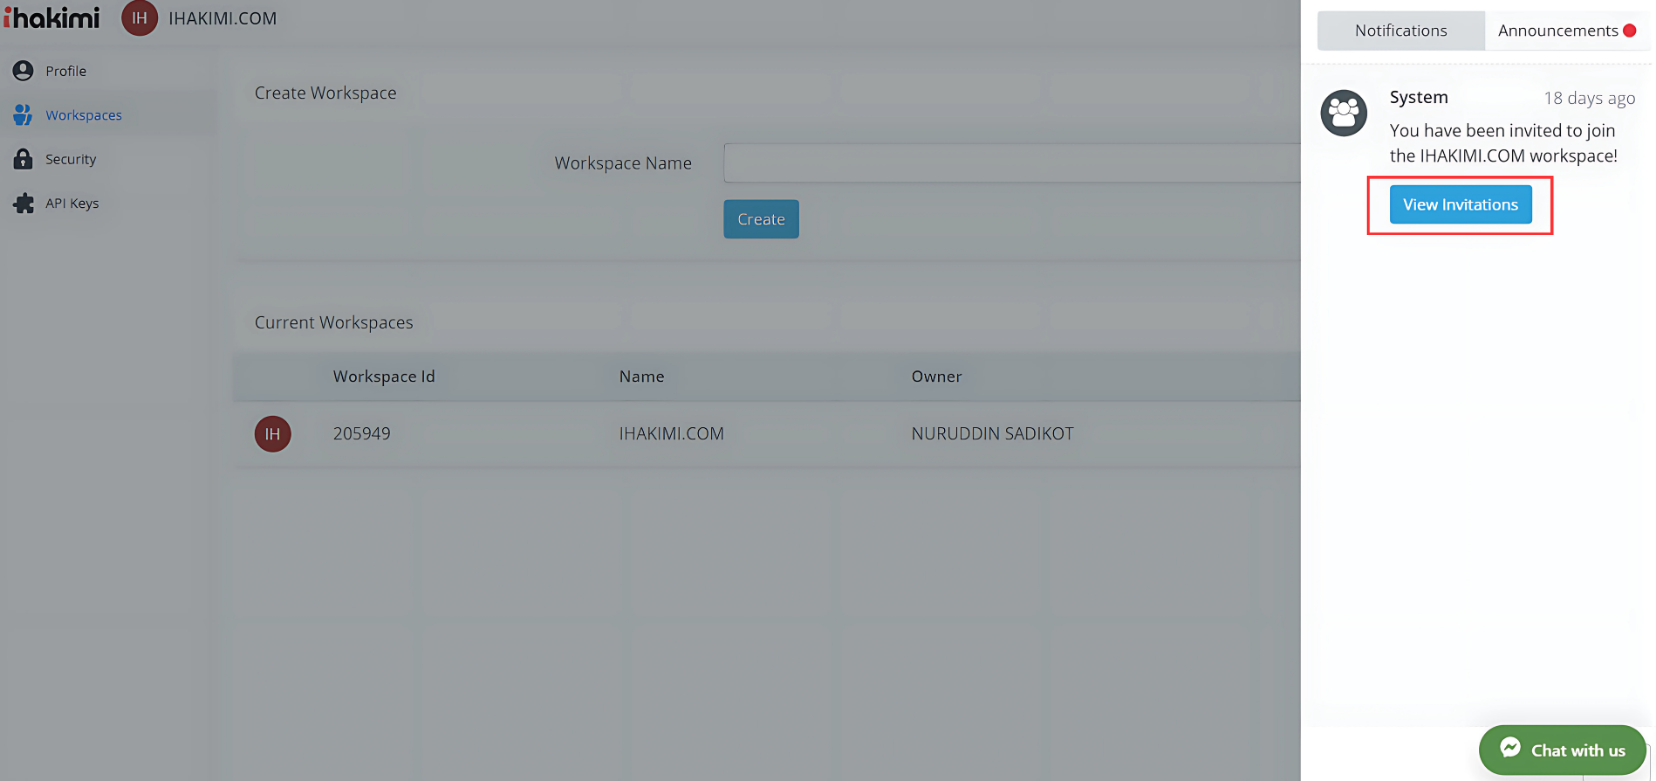Click the IH avatar in the top header
1656x781 pixels.
(139, 18)
